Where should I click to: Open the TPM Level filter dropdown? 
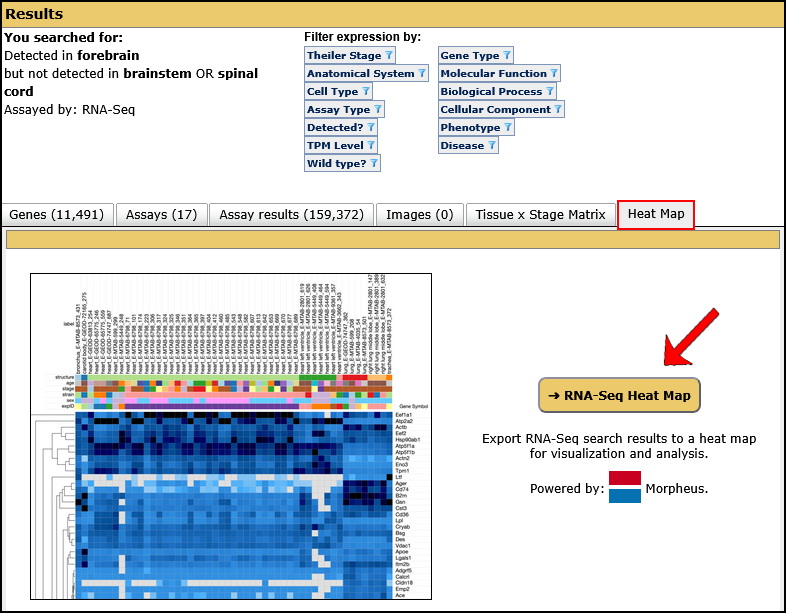point(341,146)
